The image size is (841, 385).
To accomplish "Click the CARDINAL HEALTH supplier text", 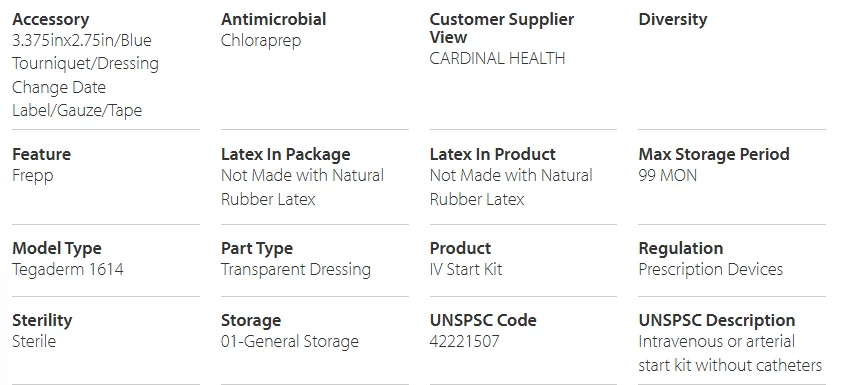I will click(497, 58).
